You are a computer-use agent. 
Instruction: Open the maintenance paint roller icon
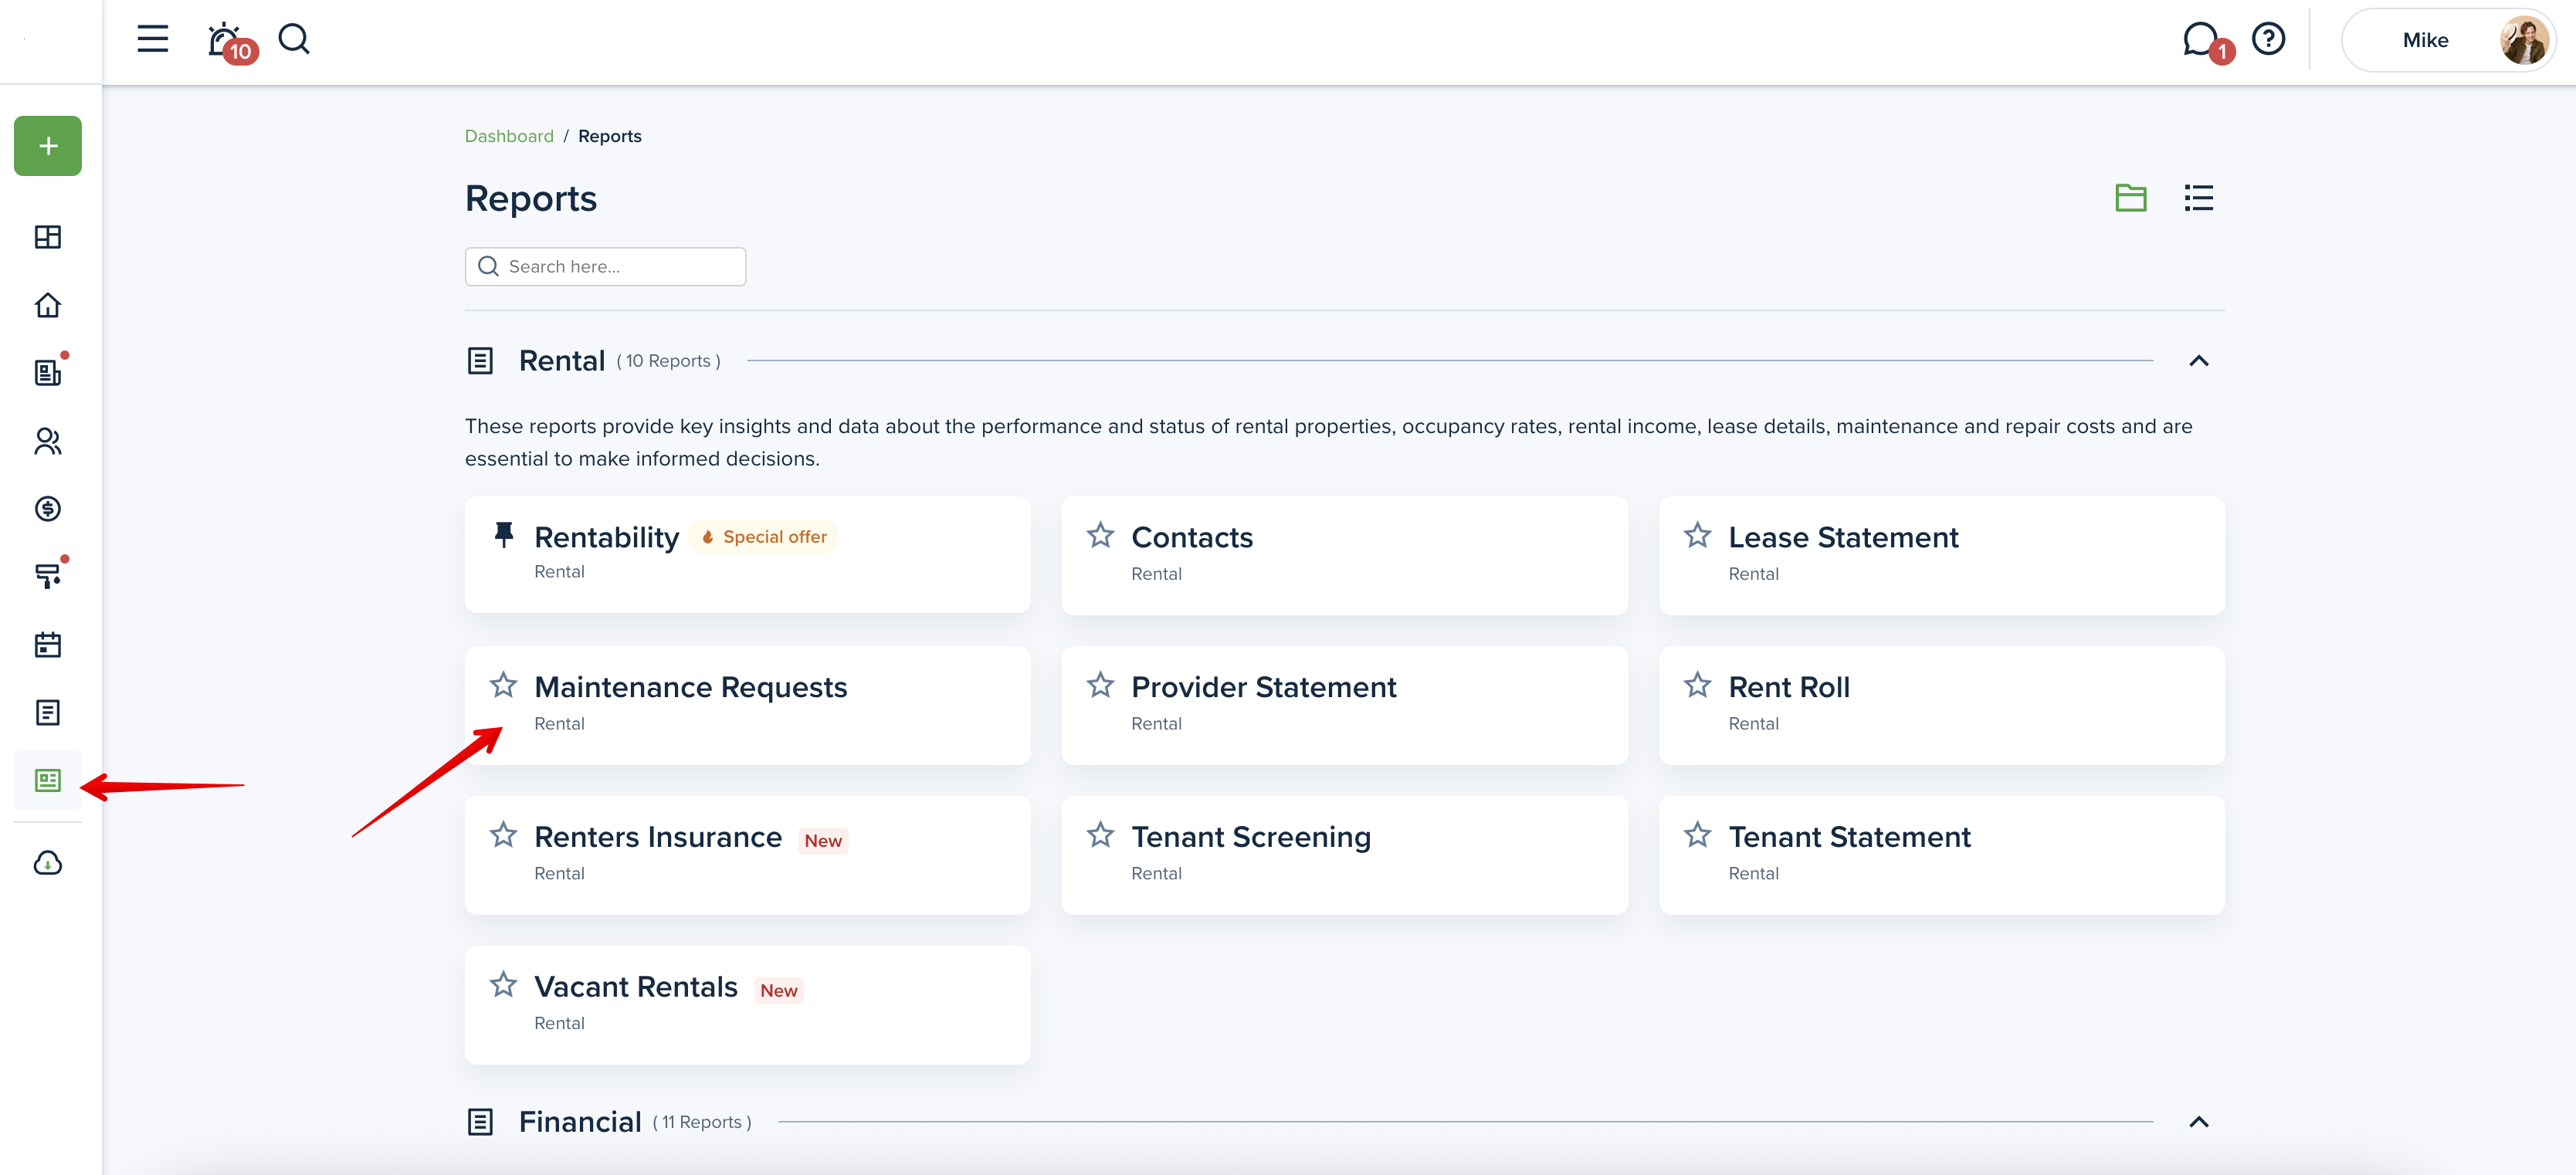[x=48, y=576]
